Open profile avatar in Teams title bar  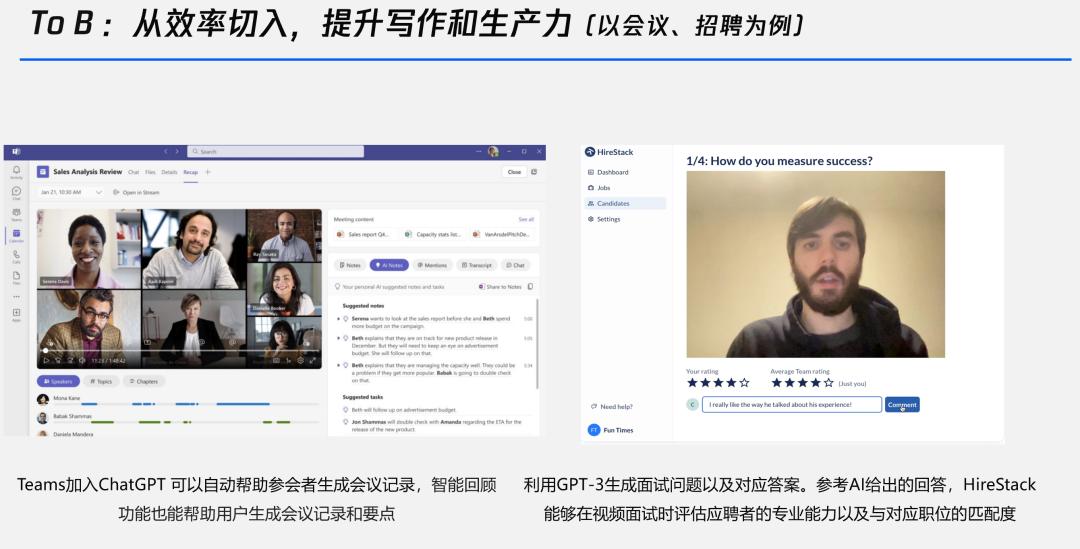493,152
